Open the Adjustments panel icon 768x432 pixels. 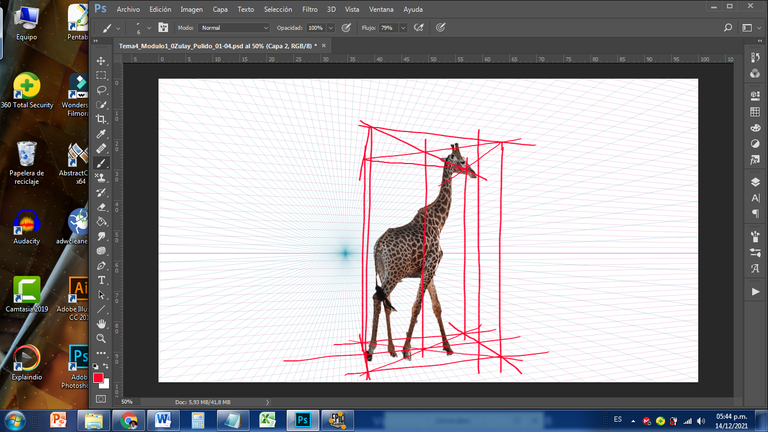tap(755, 144)
